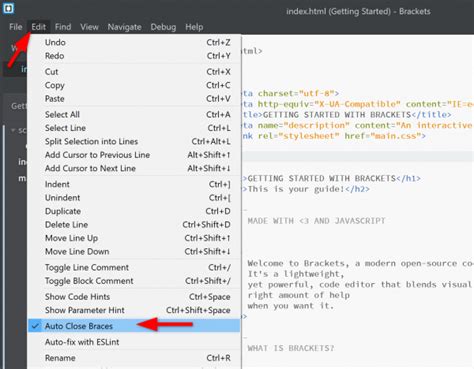Choose Duplicate from the menu
Screen dimensions: 474x369
click(x=134, y=211)
